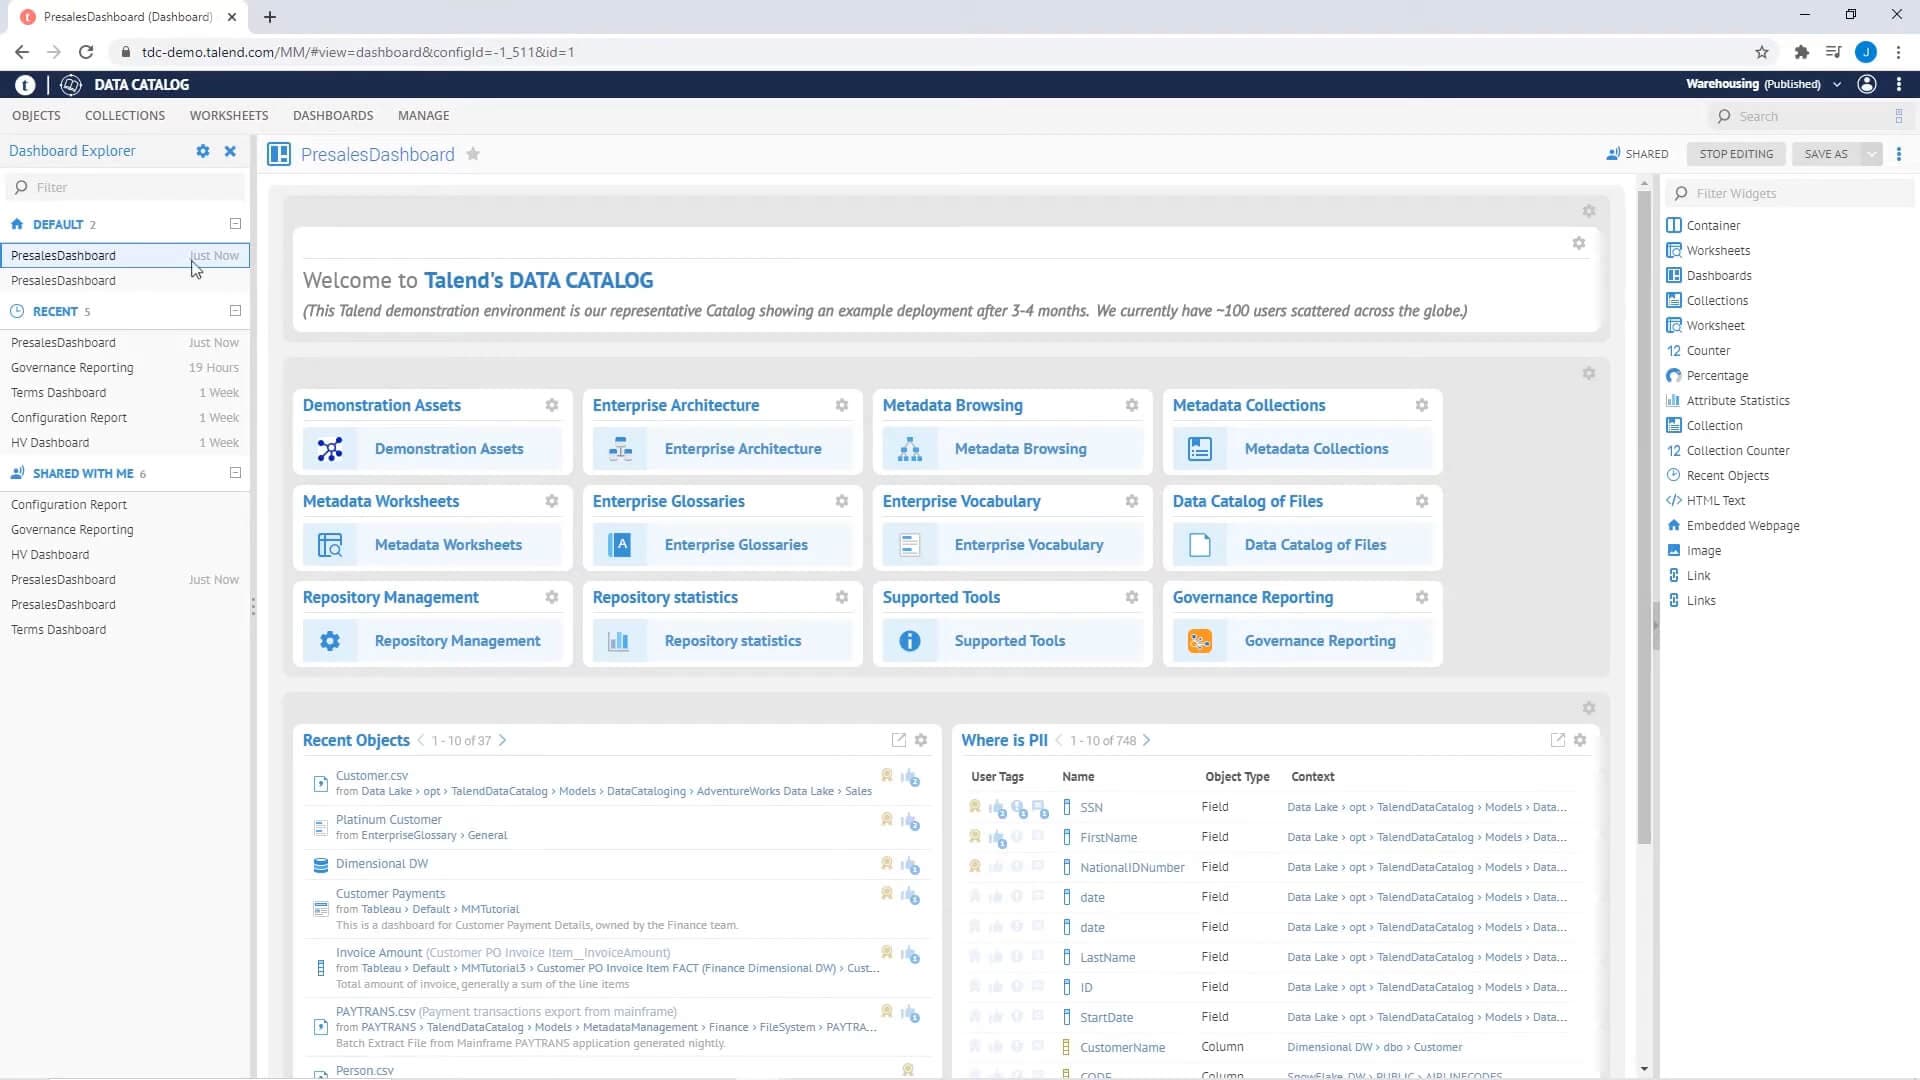Select the Embedded Webpage widget
Screen dimensions: 1920x1080
point(1742,525)
